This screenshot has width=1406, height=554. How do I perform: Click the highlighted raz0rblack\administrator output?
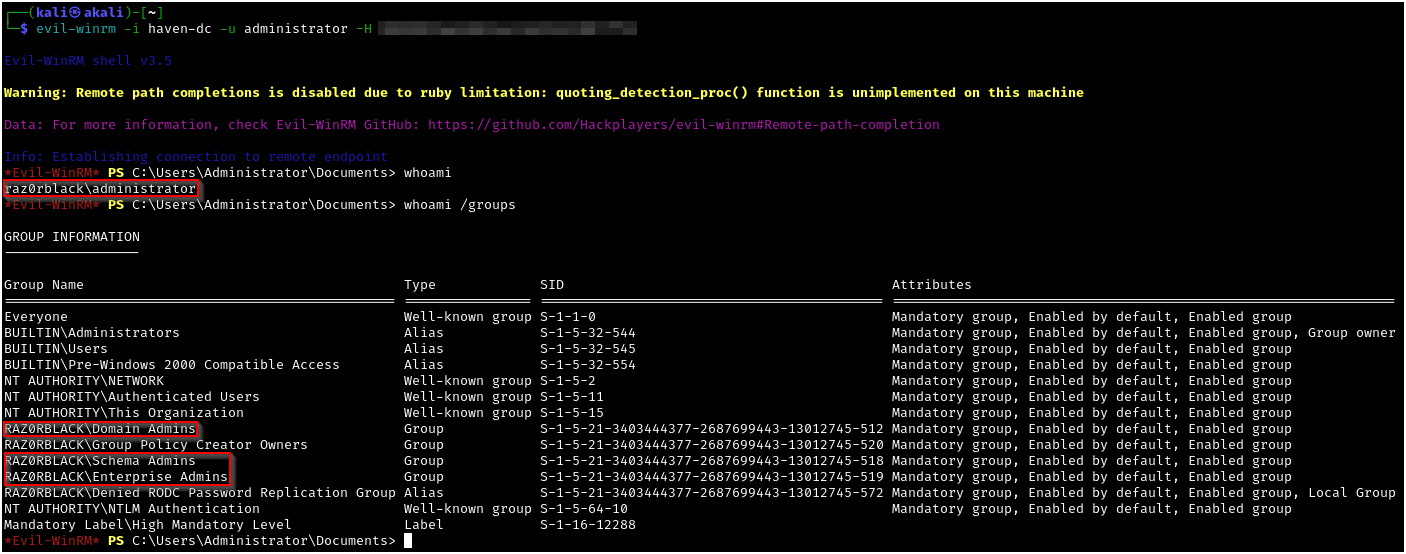tap(100, 189)
